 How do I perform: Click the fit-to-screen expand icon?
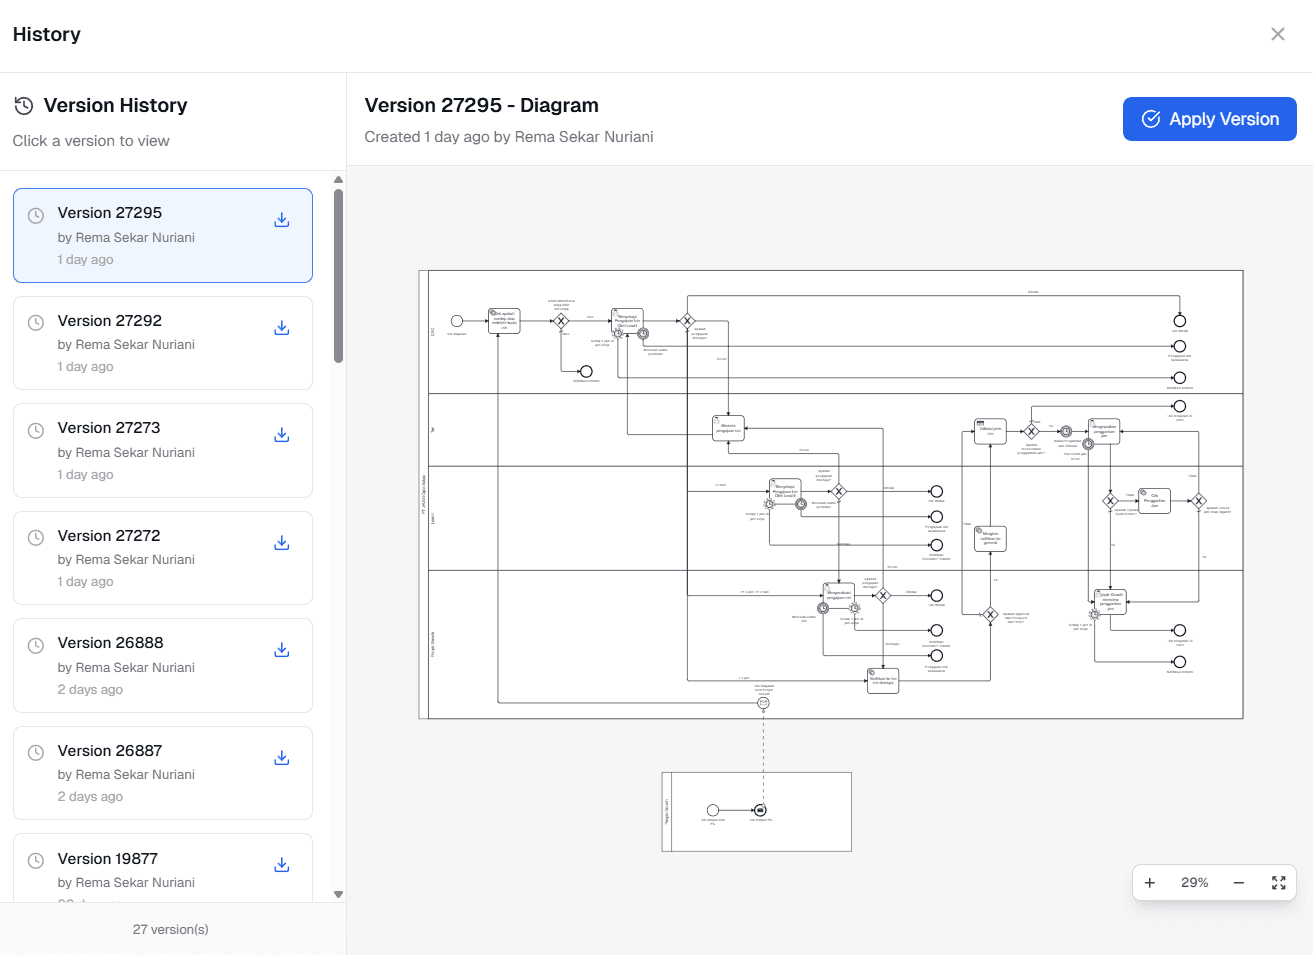[1279, 882]
